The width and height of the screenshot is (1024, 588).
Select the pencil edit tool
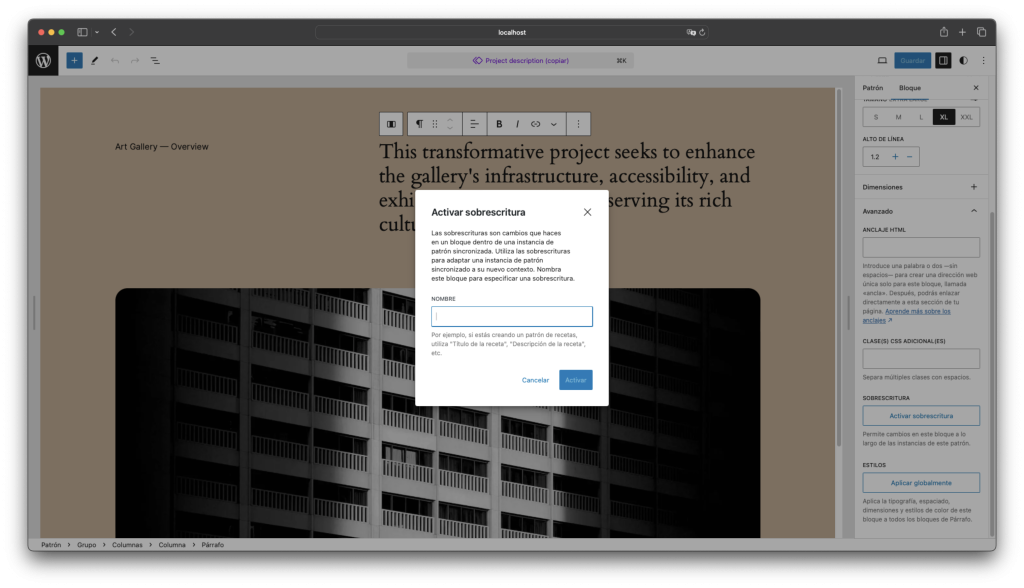95,61
